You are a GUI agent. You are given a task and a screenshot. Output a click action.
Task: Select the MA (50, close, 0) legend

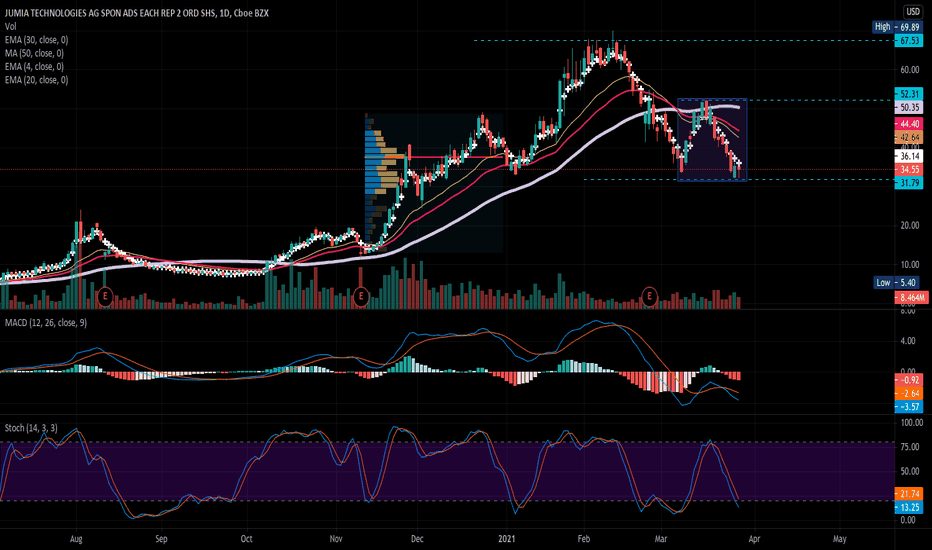pos(34,53)
